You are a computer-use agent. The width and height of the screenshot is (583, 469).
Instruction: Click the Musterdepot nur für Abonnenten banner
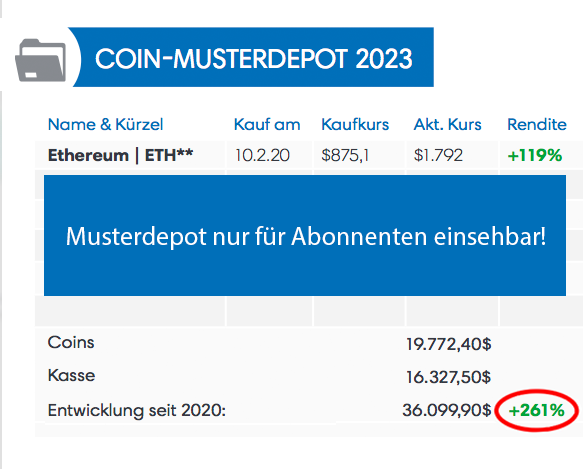305,235
